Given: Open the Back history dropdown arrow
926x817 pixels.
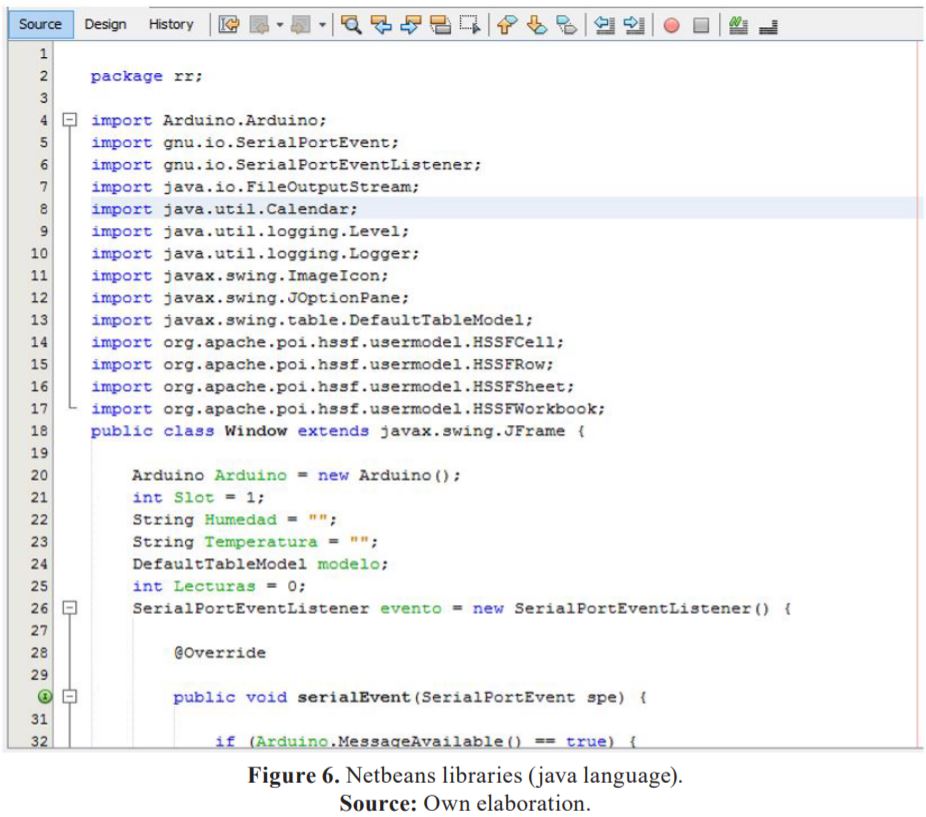Looking at the screenshot, I should pyautogui.click(x=280, y=25).
